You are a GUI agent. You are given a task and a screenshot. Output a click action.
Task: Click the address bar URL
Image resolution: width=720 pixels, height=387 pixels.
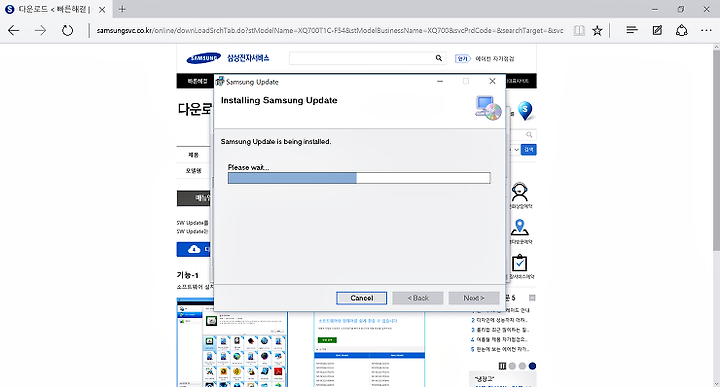(x=330, y=31)
